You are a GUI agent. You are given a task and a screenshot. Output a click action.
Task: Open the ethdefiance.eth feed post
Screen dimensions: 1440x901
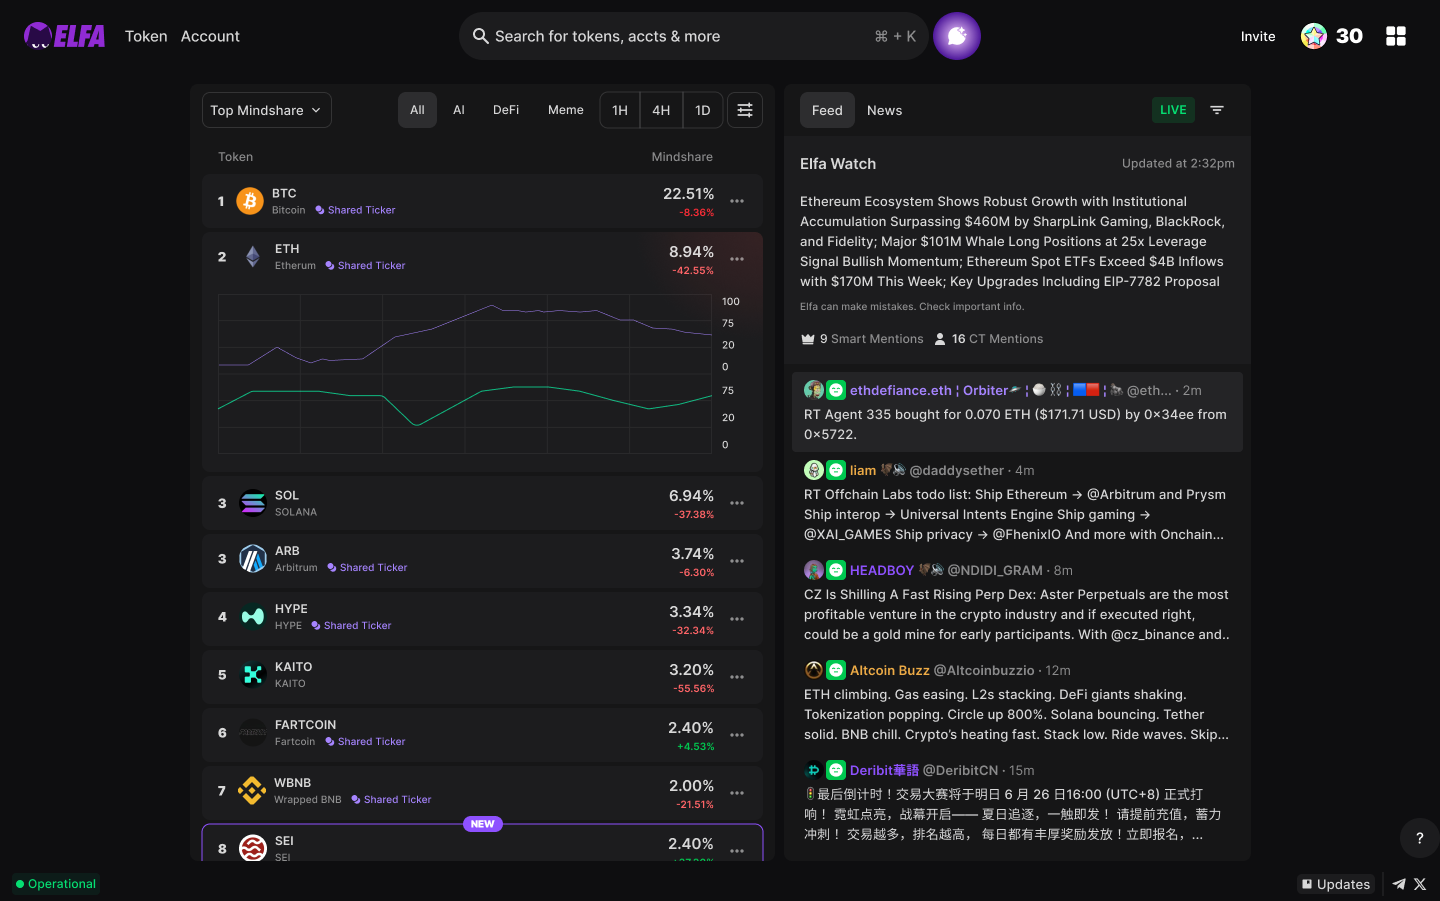(1017, 412)
